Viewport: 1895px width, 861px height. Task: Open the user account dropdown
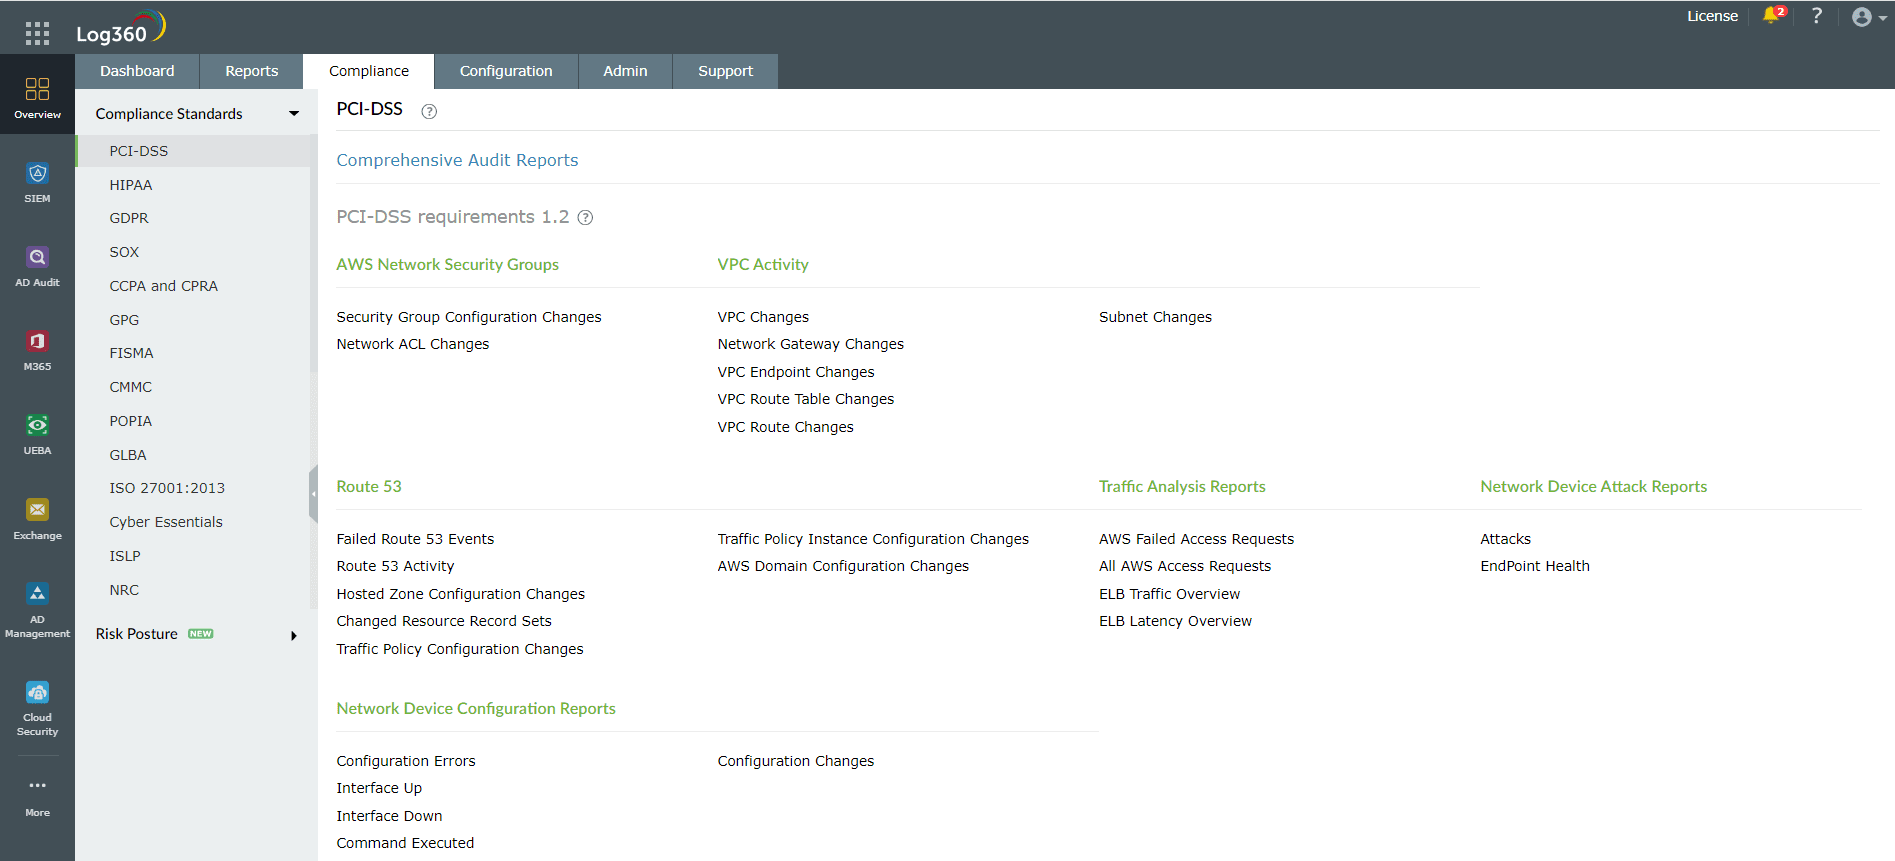pos(1868,17)
